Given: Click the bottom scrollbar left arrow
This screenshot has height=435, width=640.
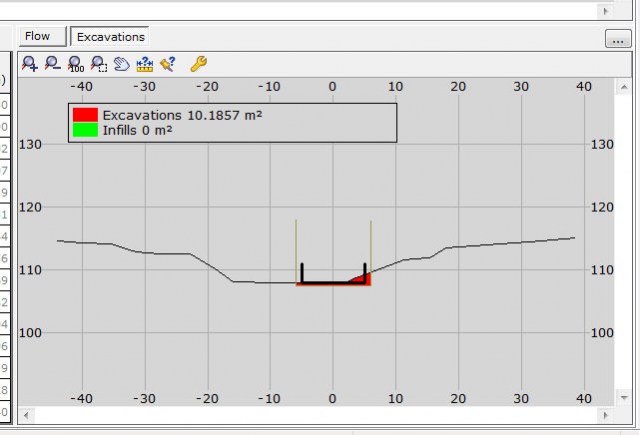Looking at the screenshot, I should [x=26, y=414].
